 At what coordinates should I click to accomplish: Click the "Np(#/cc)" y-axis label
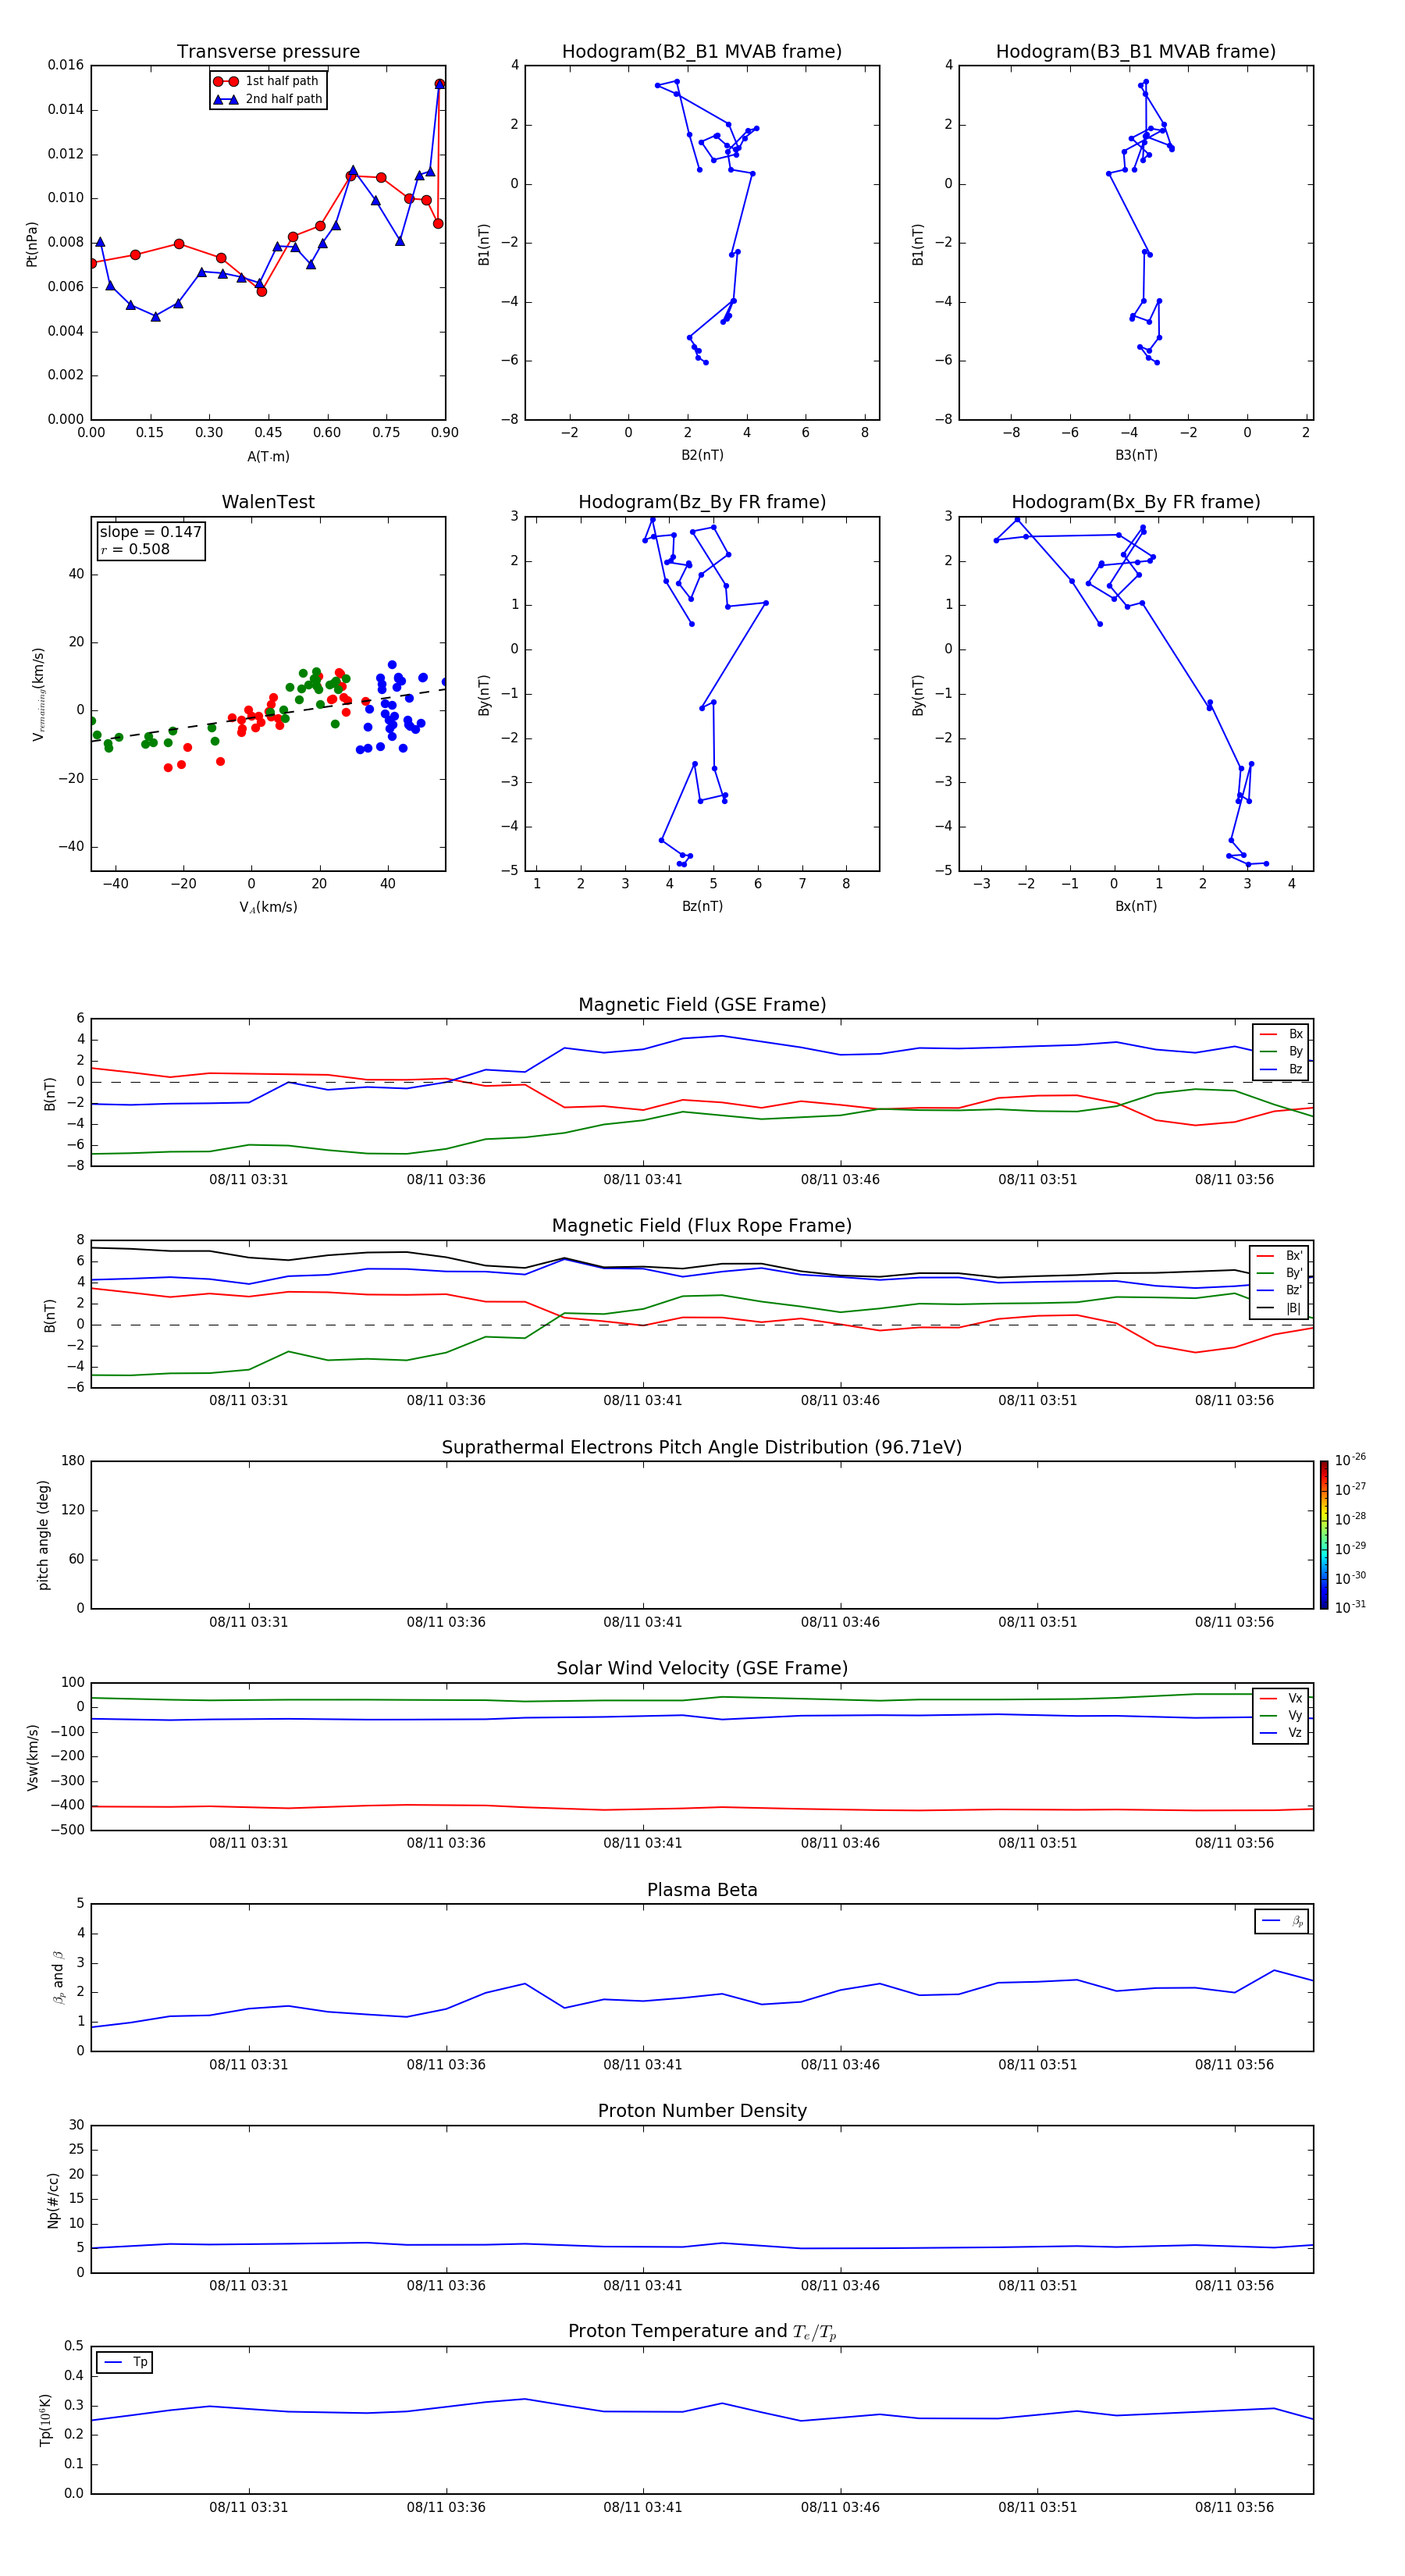tap(53, 2200)
